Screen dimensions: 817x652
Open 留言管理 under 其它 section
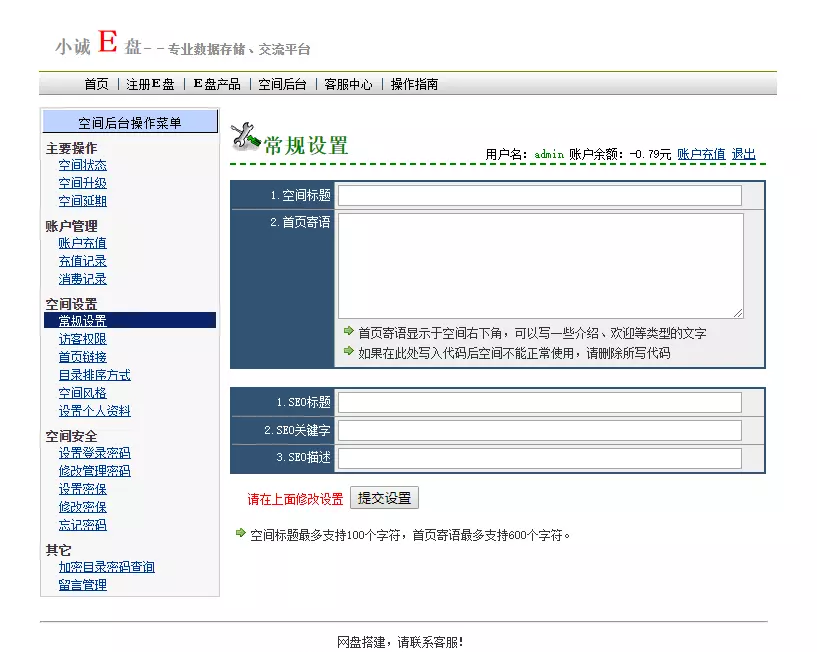pyautogui.click(x=82, y=583)
